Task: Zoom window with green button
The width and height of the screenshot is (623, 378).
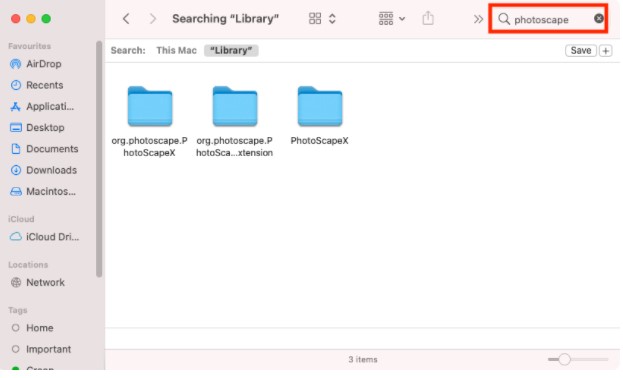Action: [x=46, y=19]
